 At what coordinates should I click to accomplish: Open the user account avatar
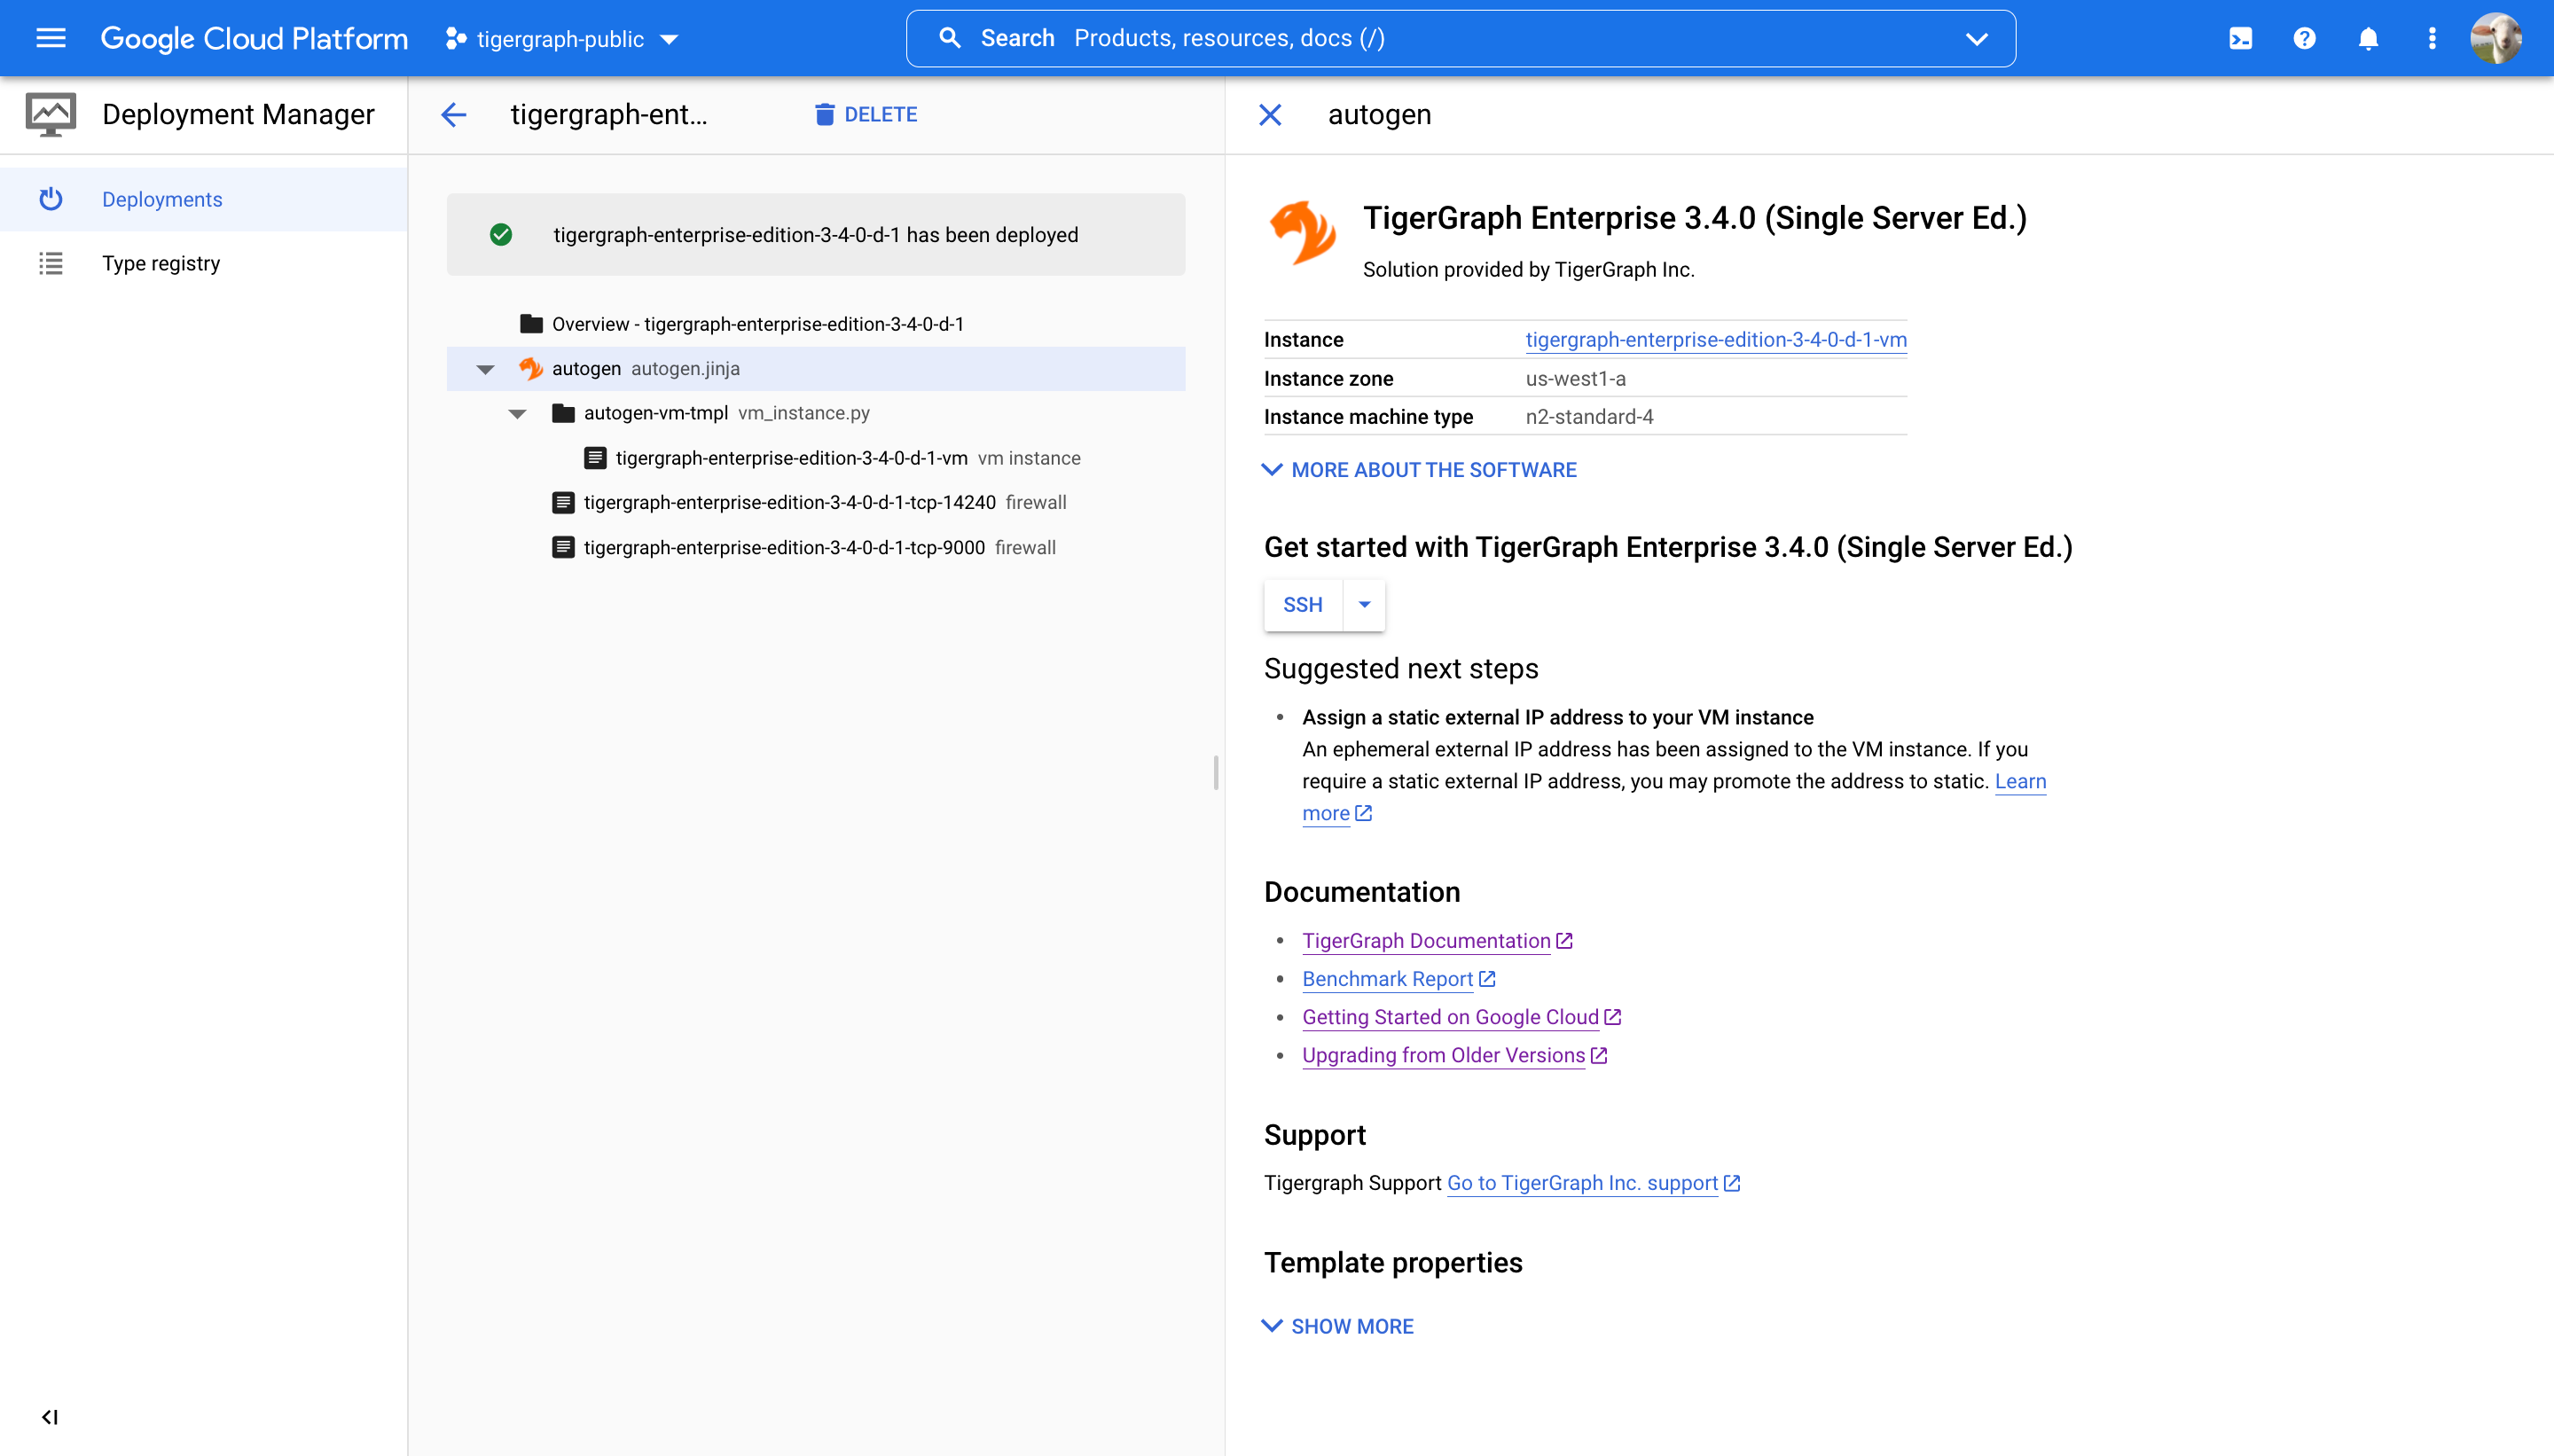pyautogui.click(x=2495, y=38)
